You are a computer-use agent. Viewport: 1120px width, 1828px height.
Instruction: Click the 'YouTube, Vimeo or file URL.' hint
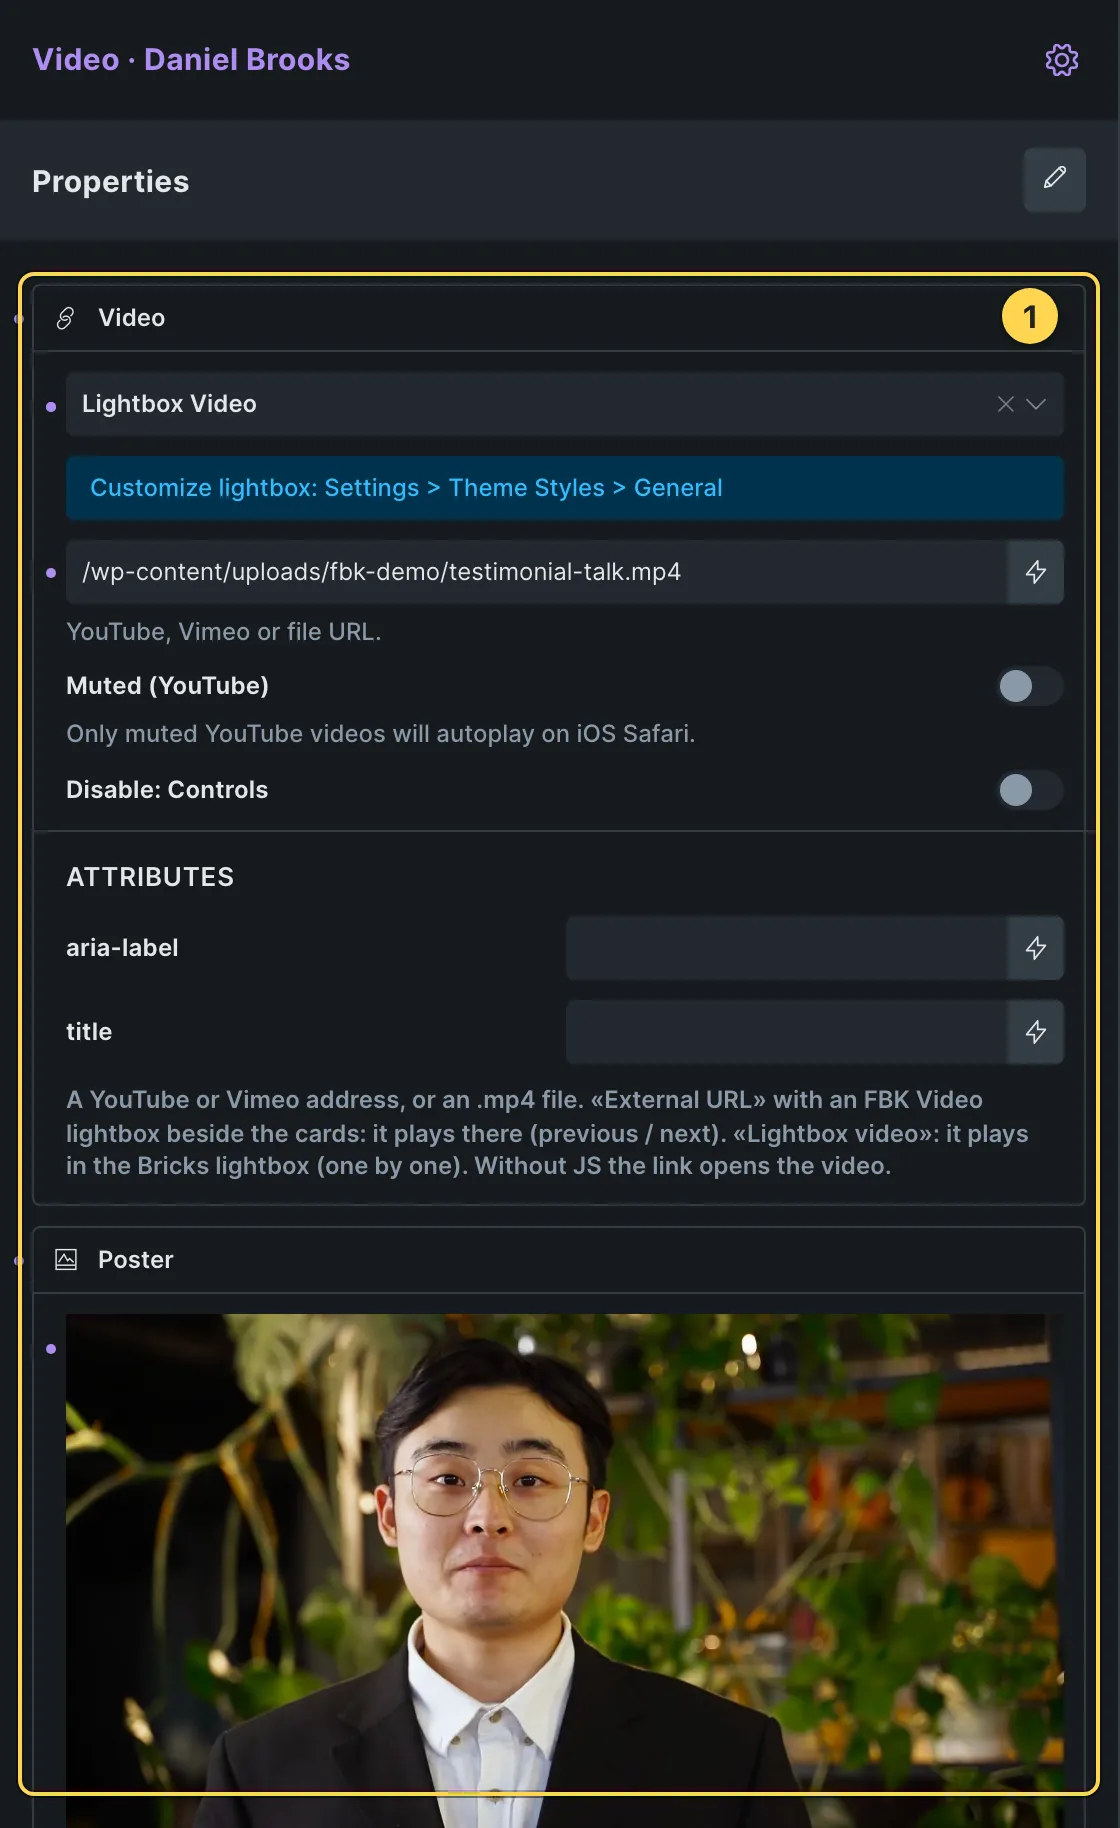click(x=224, y=632)
